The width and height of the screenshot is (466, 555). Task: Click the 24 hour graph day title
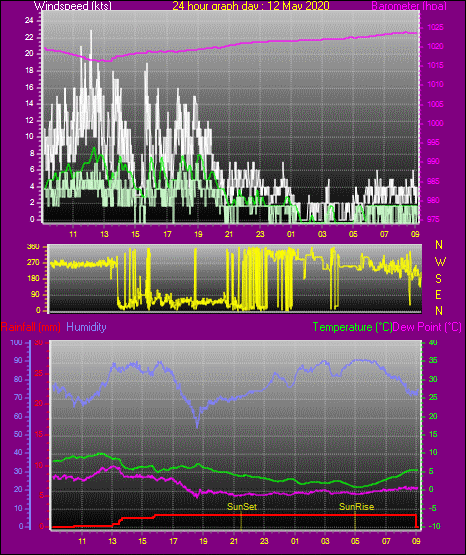(x=251, y=5)
